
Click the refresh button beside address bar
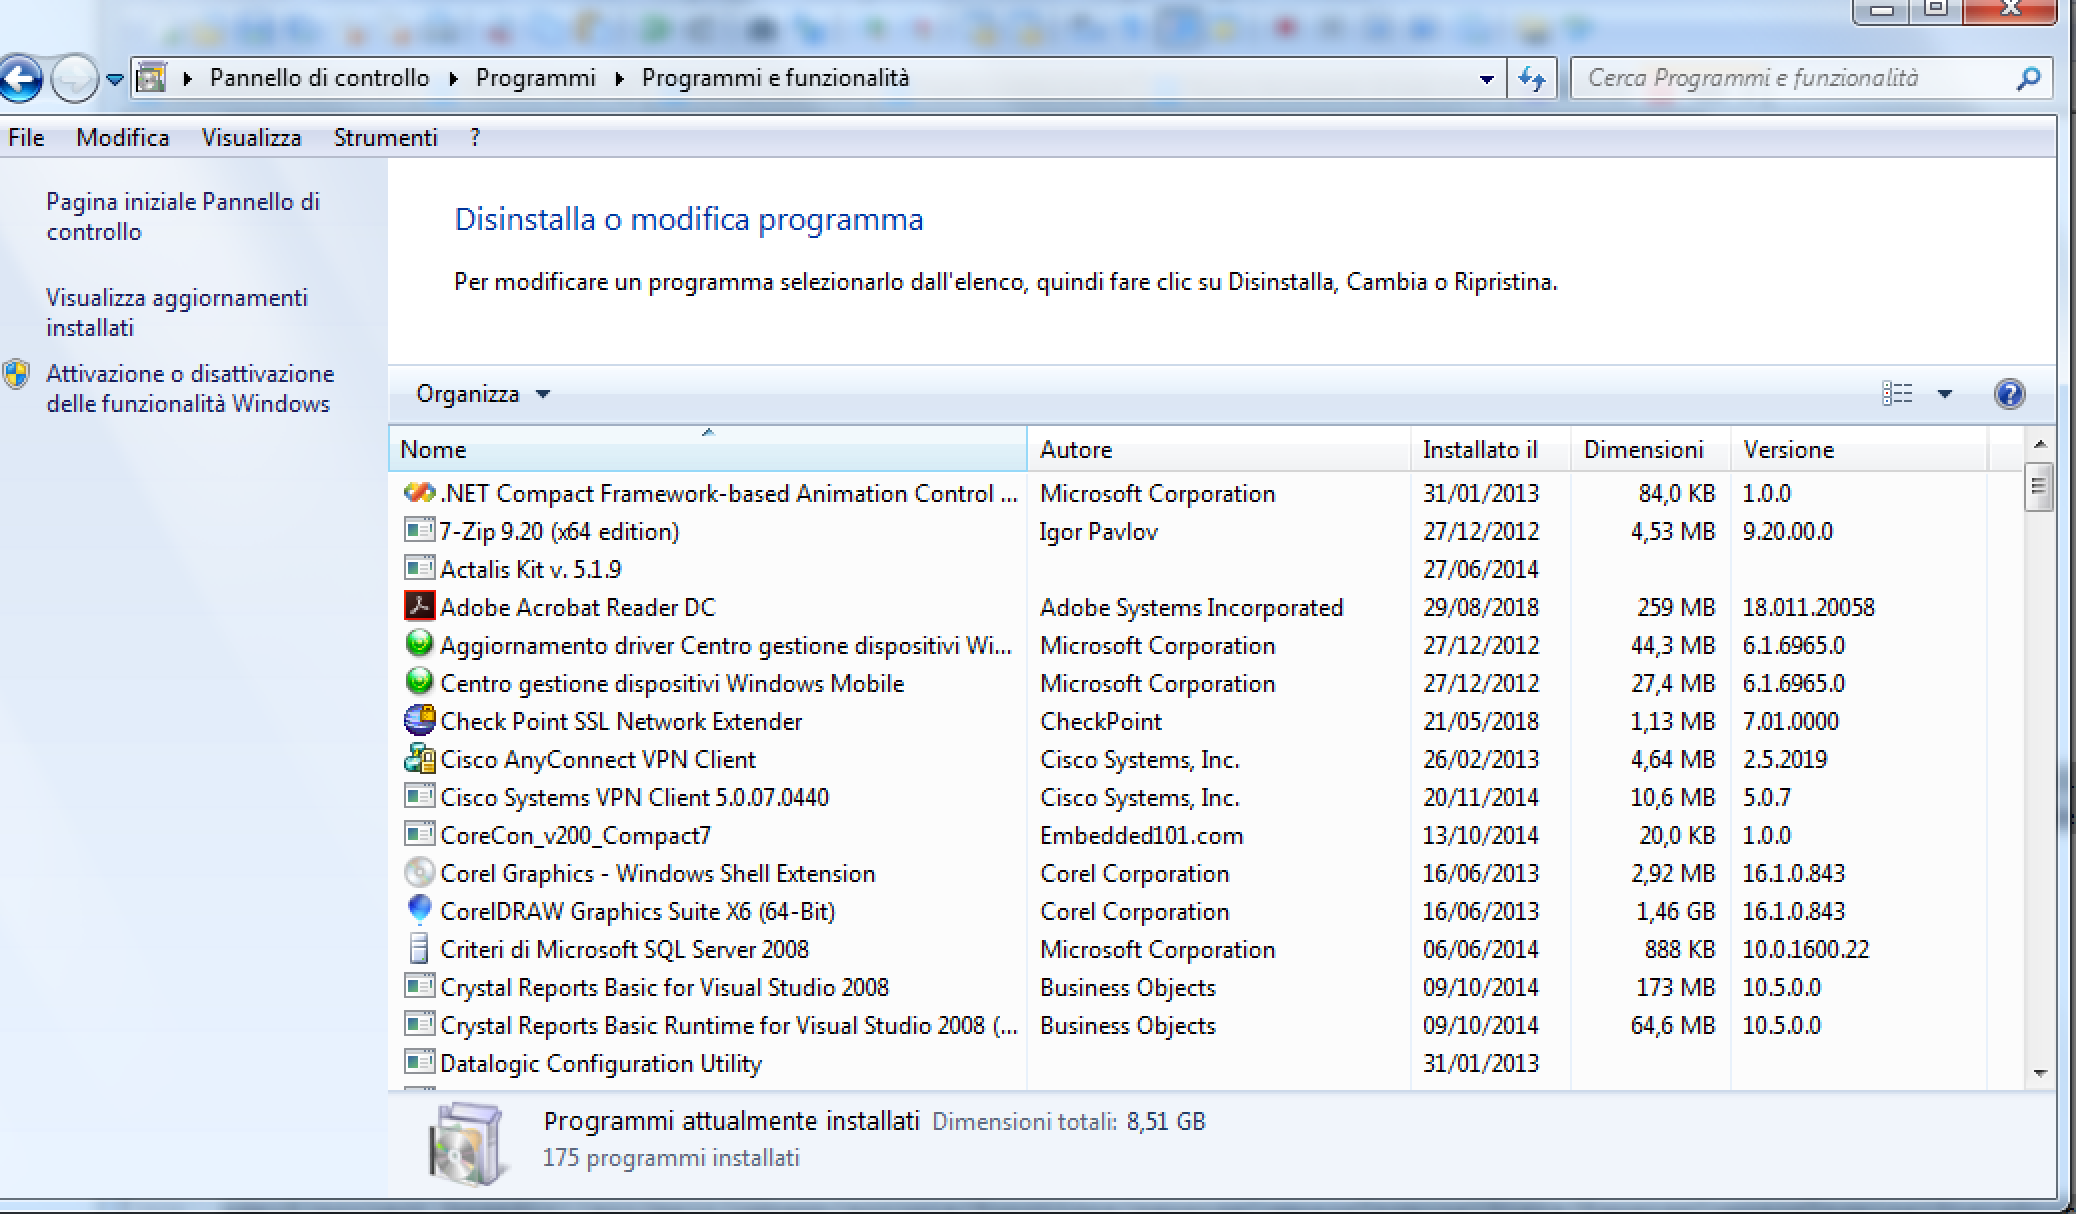tap(1532, 78)
